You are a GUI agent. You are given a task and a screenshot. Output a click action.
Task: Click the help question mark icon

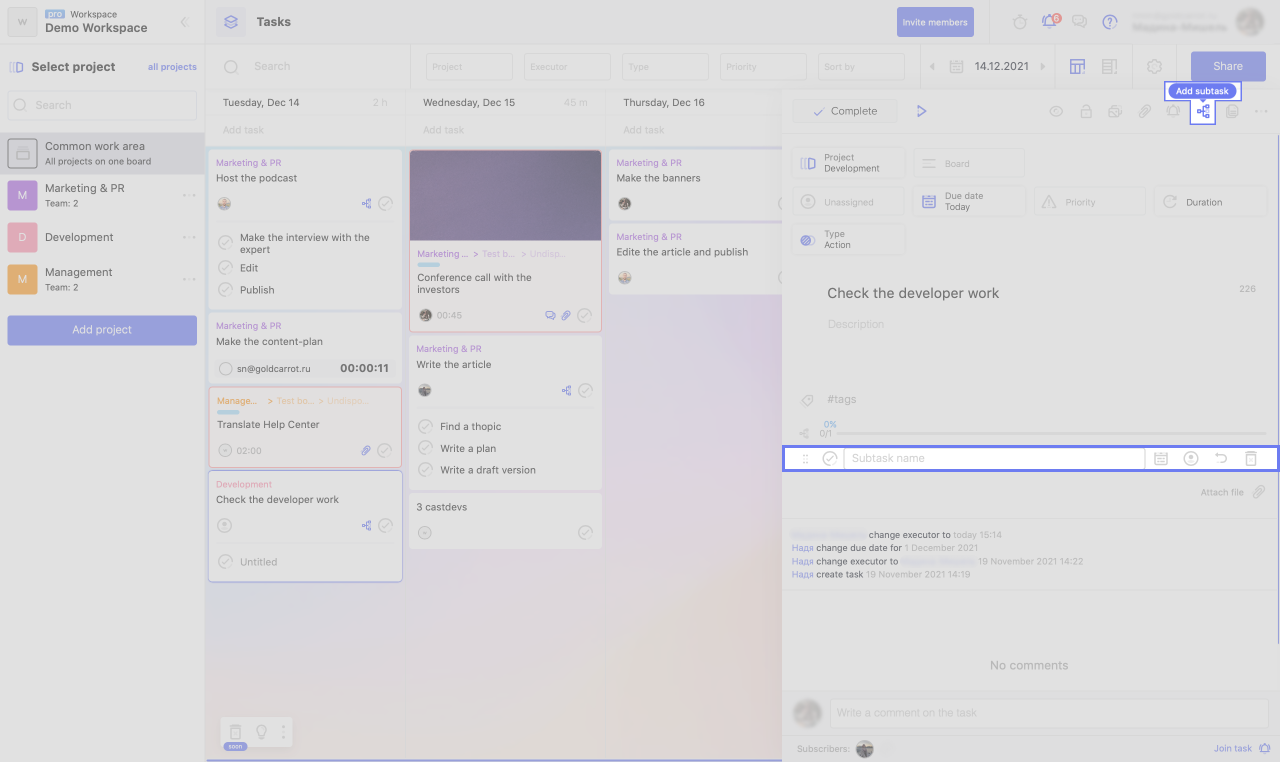pos(1109,22)
